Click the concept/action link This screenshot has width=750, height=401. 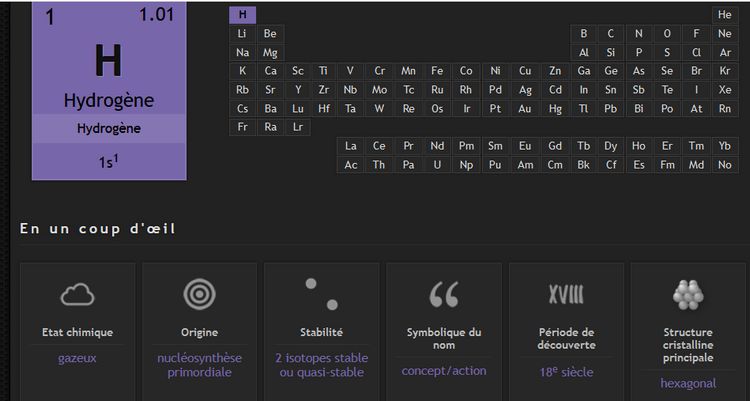(x=444, y=371)
